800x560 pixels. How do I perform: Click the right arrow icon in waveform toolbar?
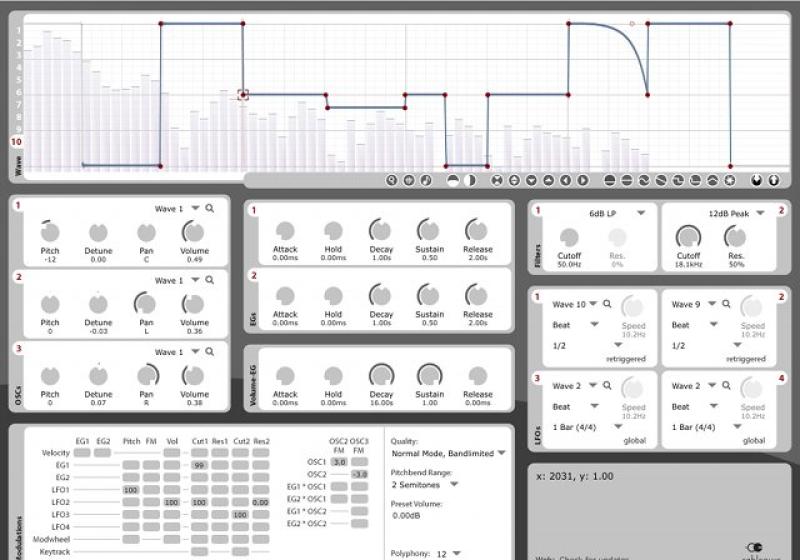pos(583,180)
